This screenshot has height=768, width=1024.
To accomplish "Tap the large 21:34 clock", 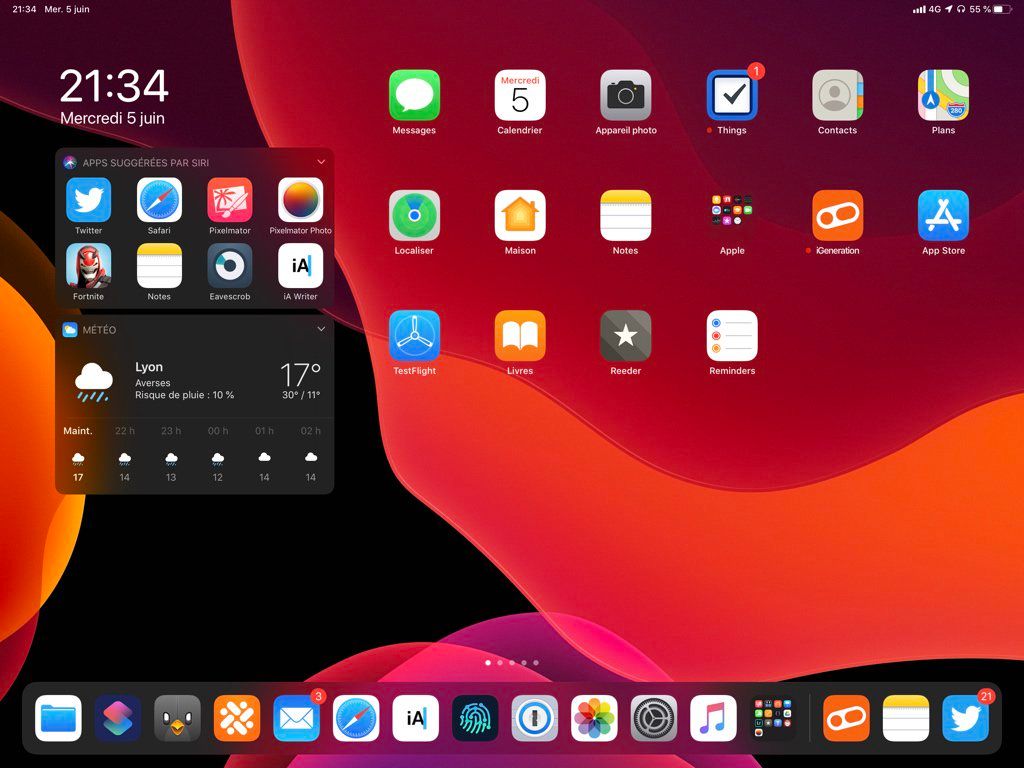I will [114, 86].
